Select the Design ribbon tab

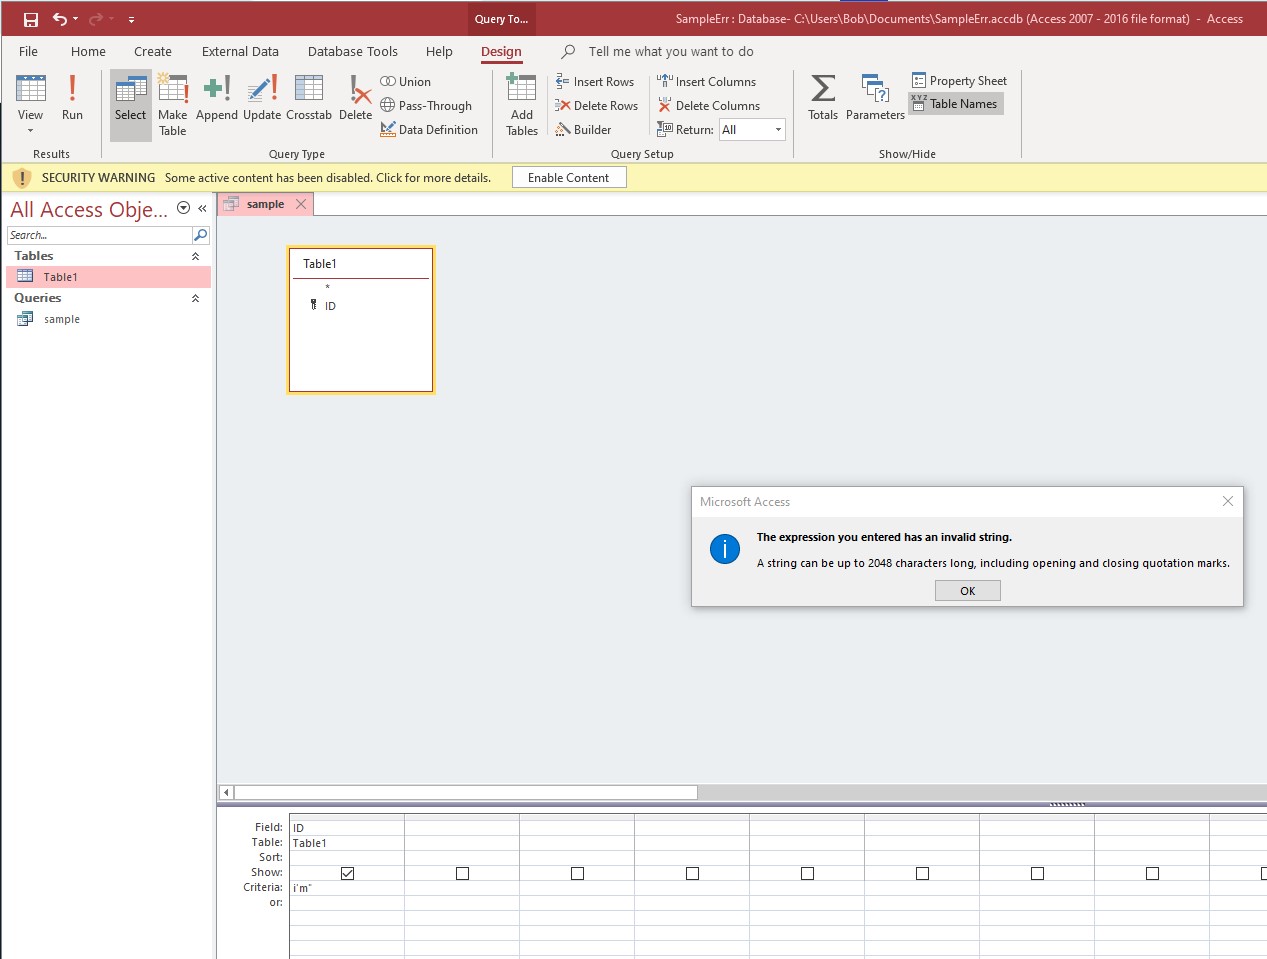pos(501,52)
